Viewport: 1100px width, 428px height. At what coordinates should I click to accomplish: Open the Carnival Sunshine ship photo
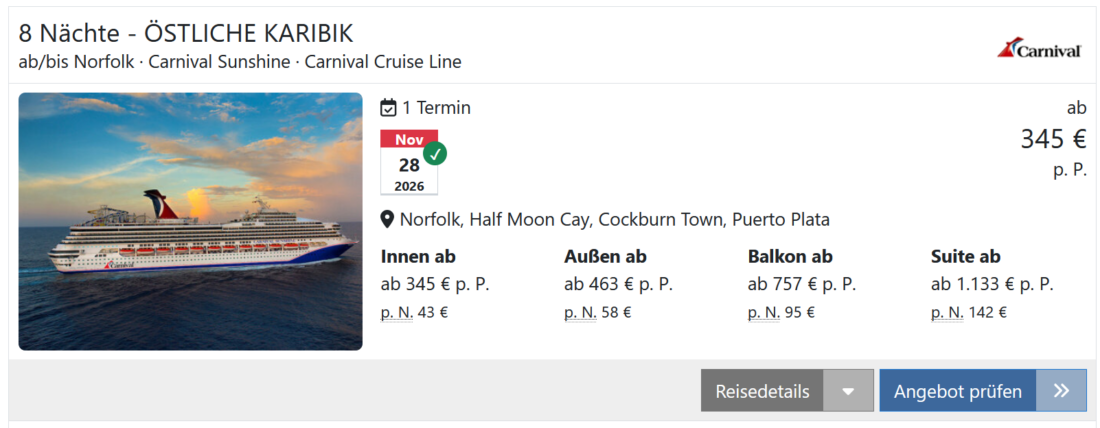pyautogui.click(x=190, y=221)
